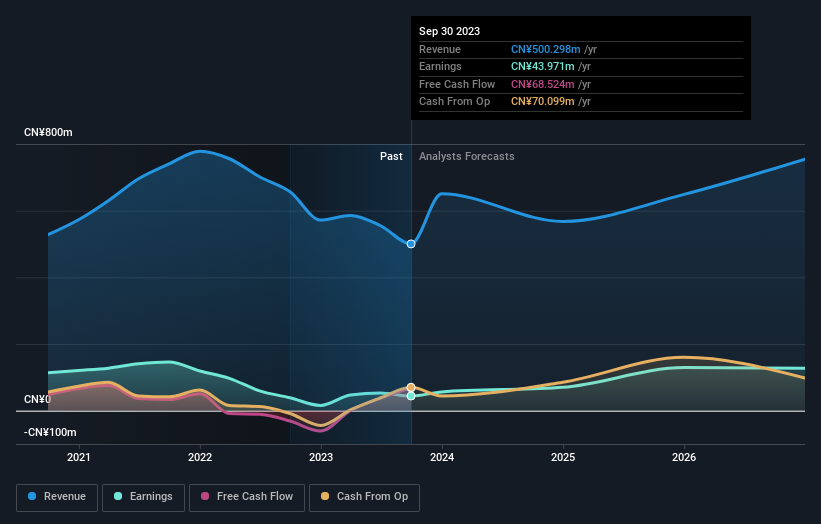This screenshot has height=524, width=821.
Task: Click the Free Cash Flow row label in tooltip
Action: coord(457,84)
